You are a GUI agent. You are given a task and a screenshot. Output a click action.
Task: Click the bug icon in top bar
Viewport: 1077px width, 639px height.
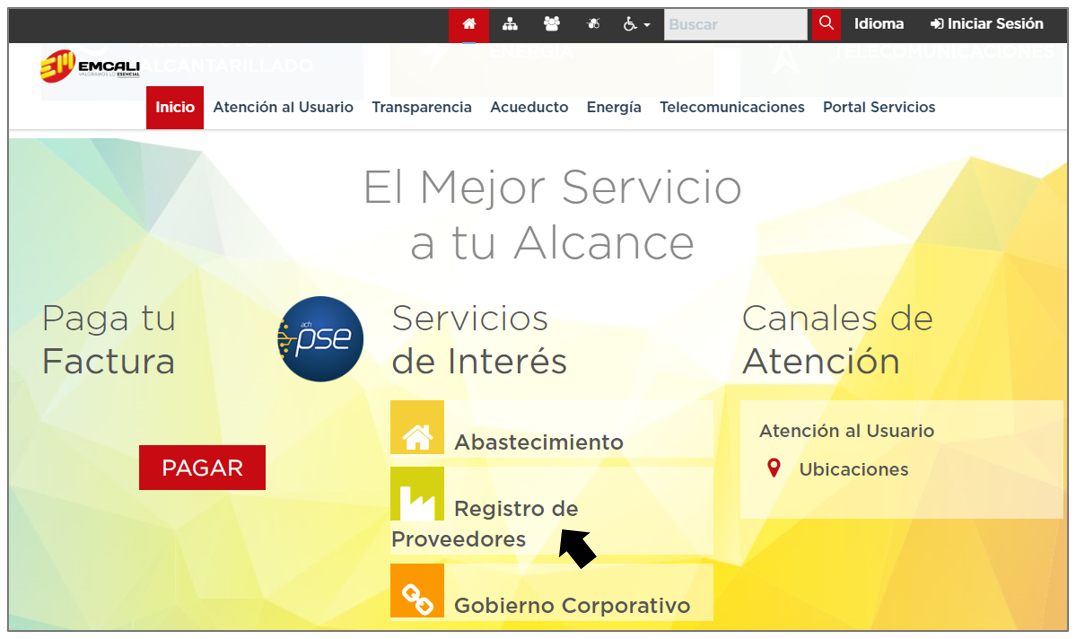pyautogui.click(x=593, y=24)
